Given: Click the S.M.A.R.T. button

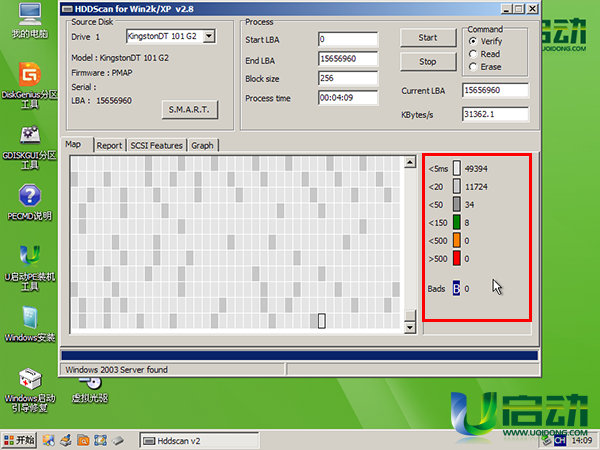Looking at the screenshot, I should tap(189, 109).
